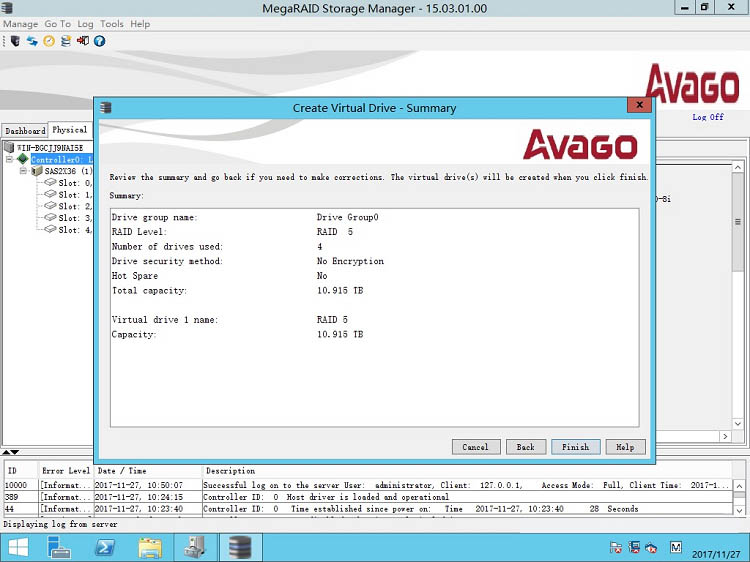This screenshot has width=750, height=562.
Task: Collapse the SAS2X36 enclosure node
Action: tap(23, 171)
